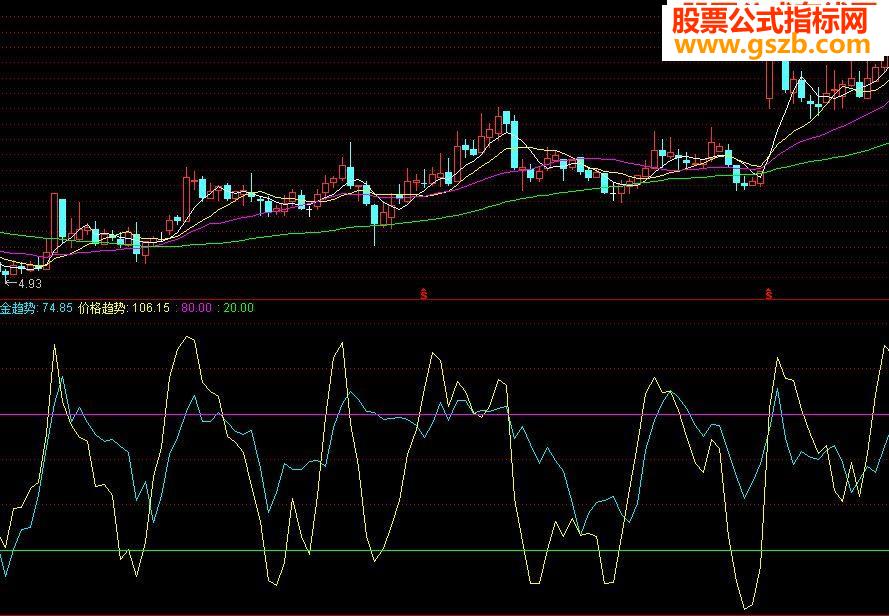
Task: Select the purple 80.00 level value
Action: coord(196,308)
